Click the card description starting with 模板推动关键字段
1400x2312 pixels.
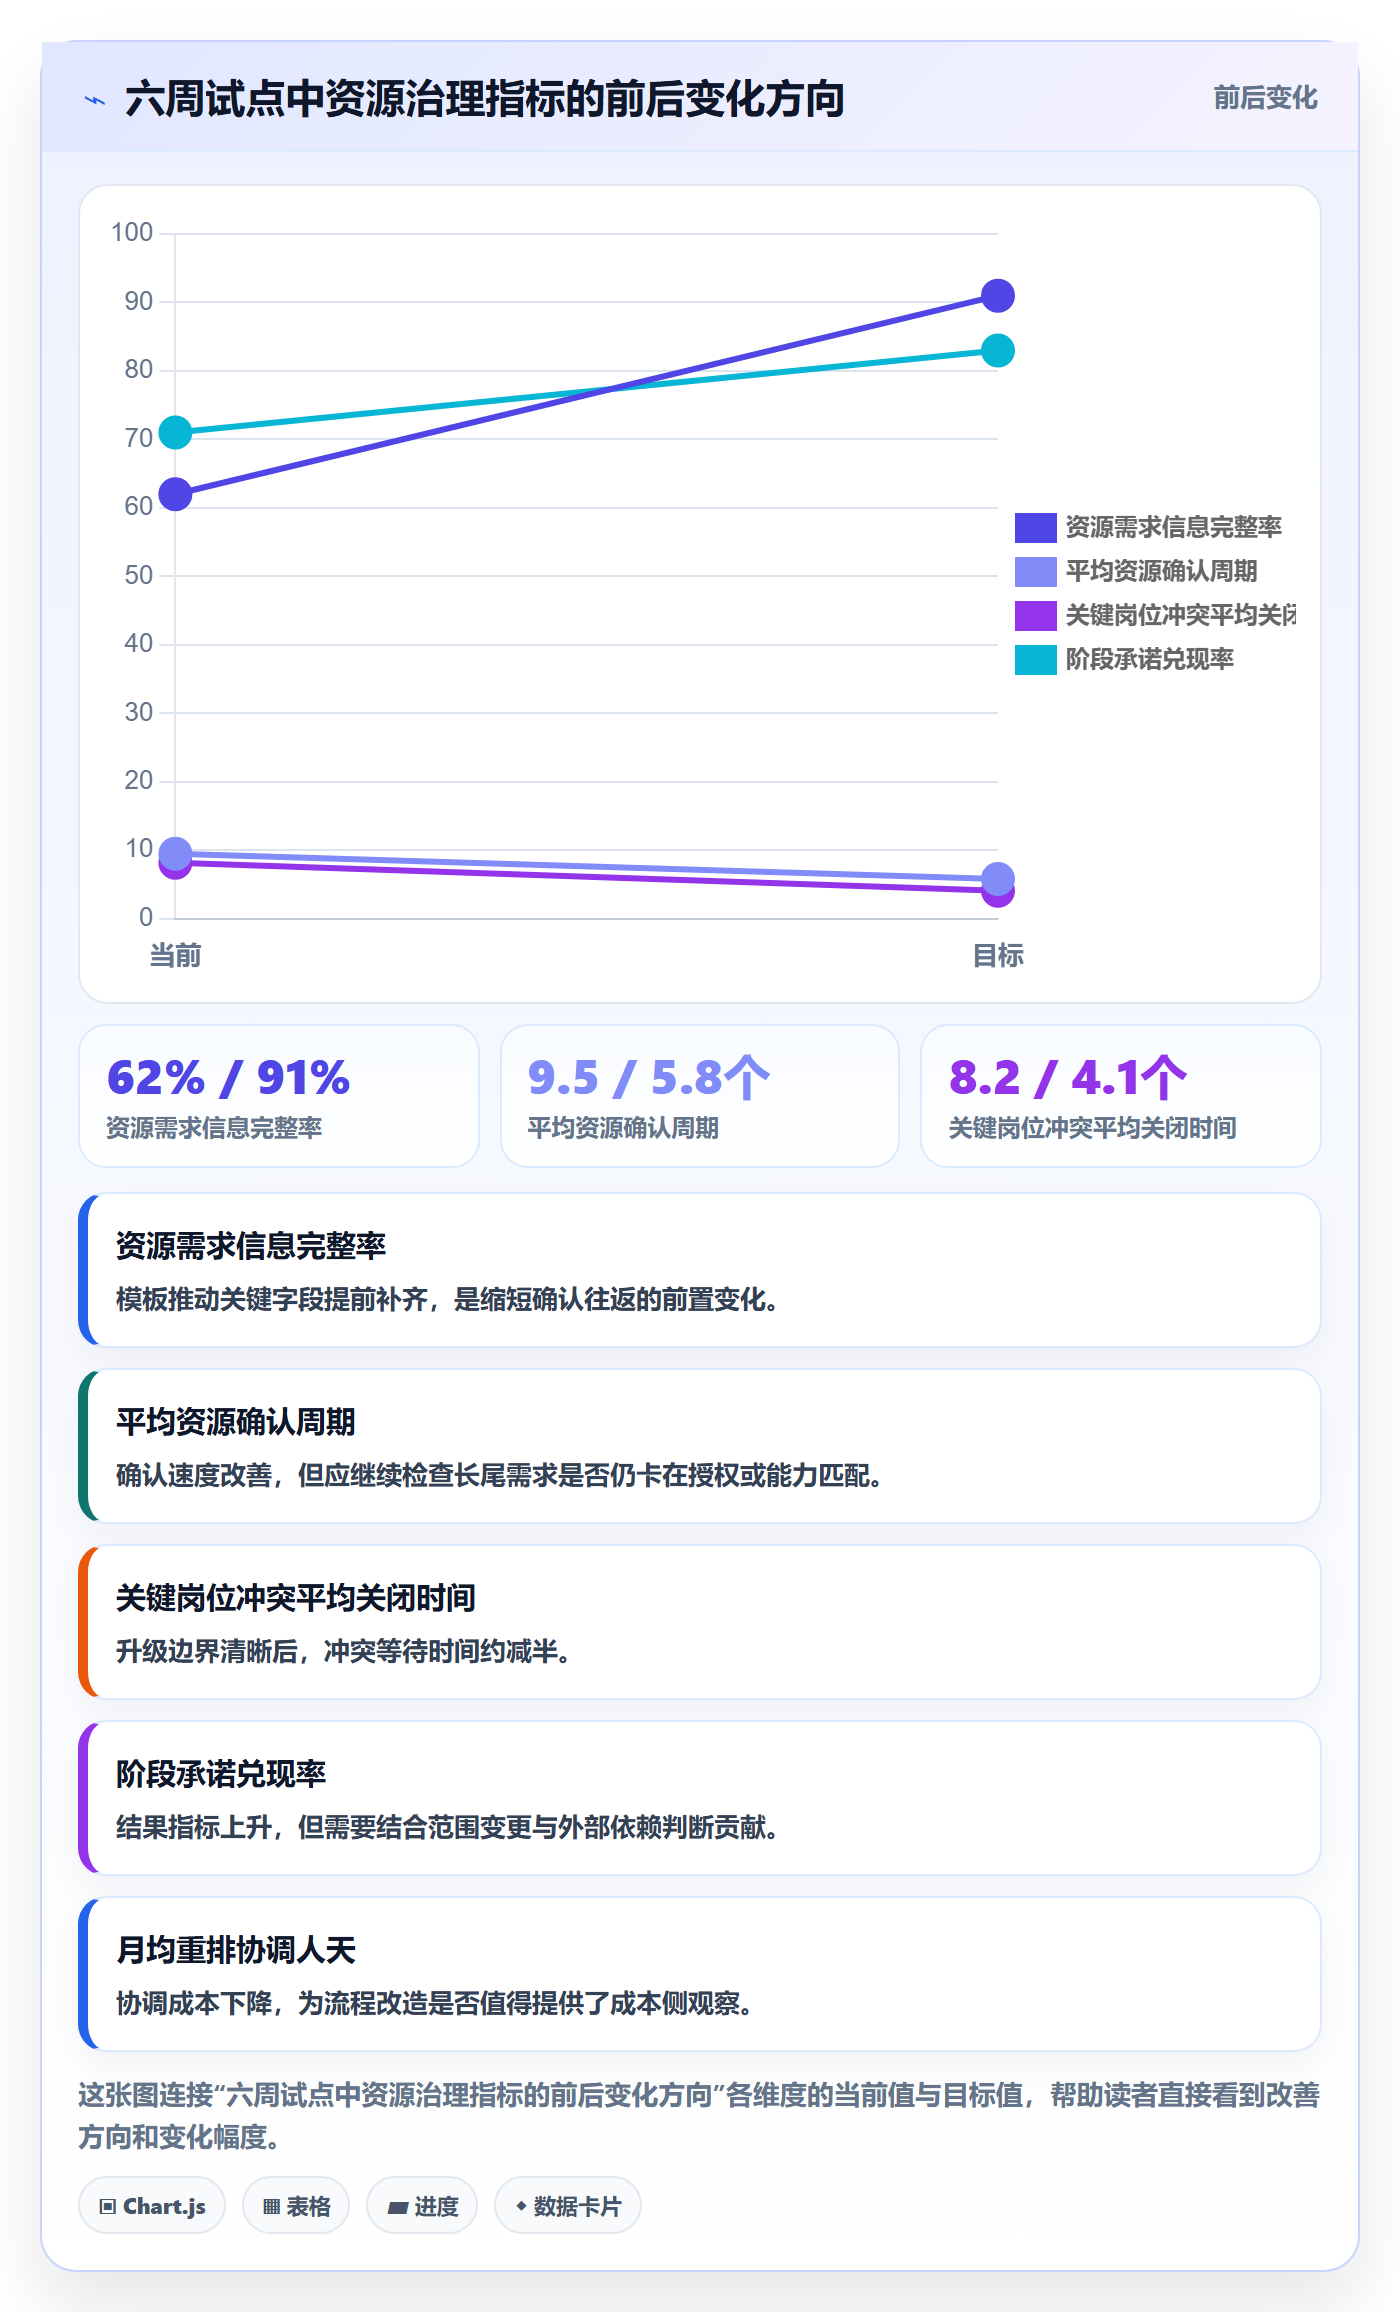tap(447, 1299)
